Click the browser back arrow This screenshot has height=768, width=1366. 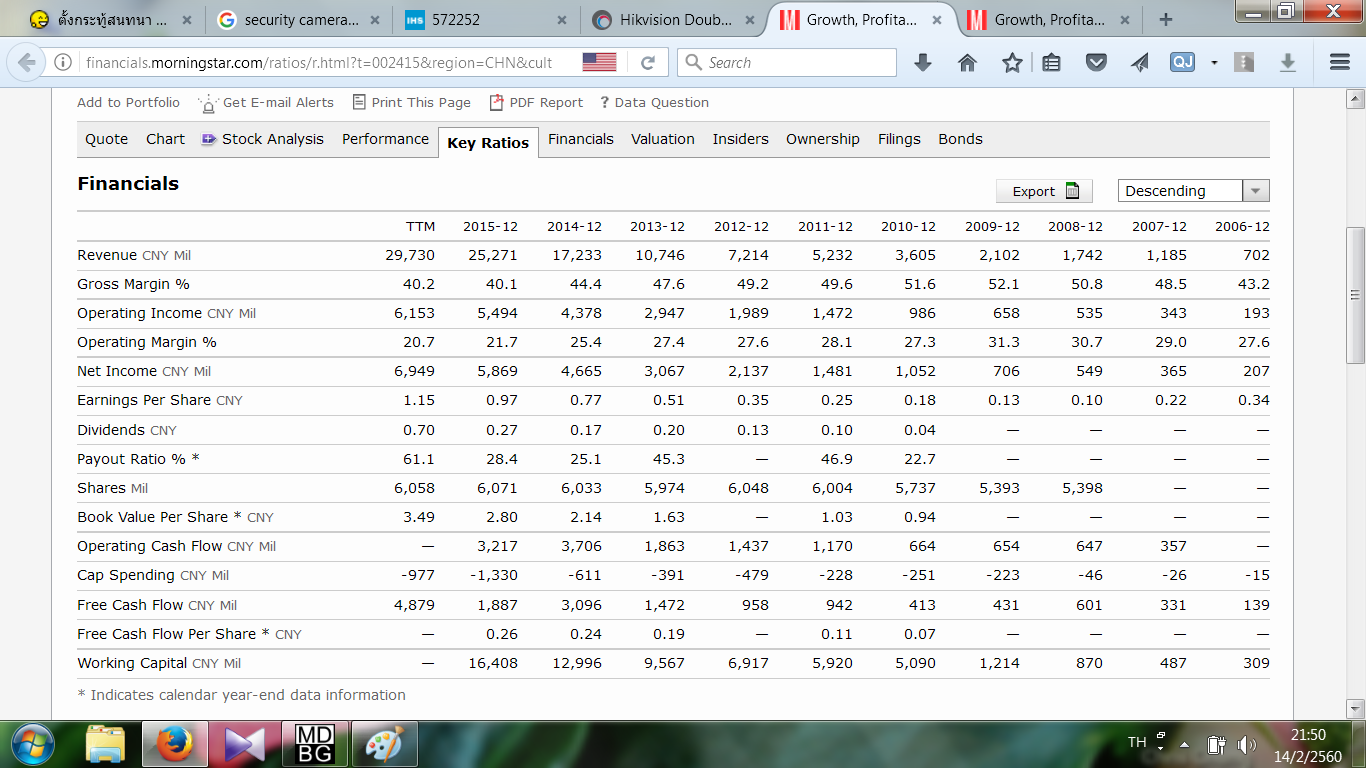coord(27,62)
